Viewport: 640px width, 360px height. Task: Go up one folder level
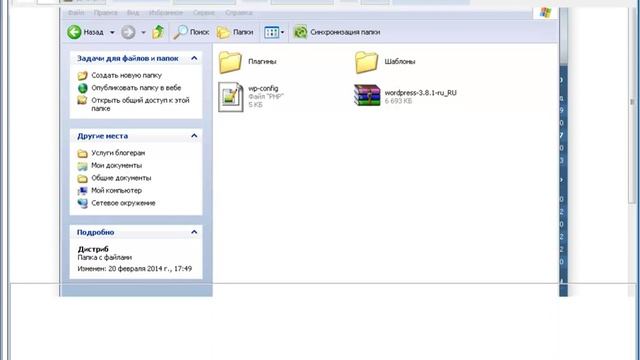tap(158, 32)
